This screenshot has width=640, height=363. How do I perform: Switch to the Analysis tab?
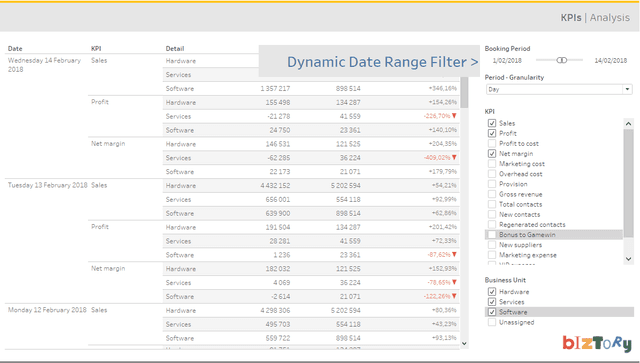coord(610,18)
